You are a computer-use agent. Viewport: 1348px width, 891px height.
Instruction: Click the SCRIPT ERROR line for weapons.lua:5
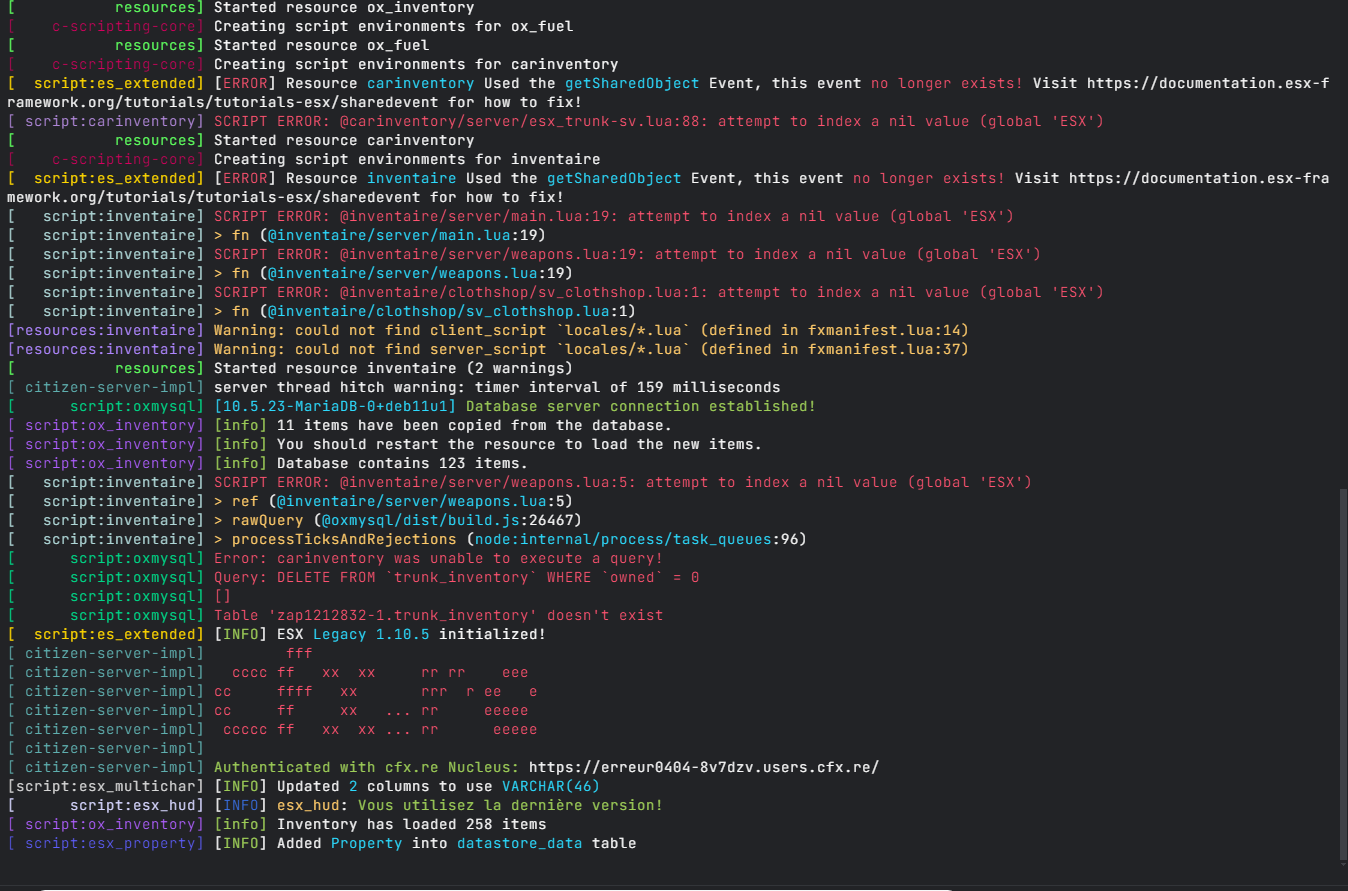tap(623, 482)
